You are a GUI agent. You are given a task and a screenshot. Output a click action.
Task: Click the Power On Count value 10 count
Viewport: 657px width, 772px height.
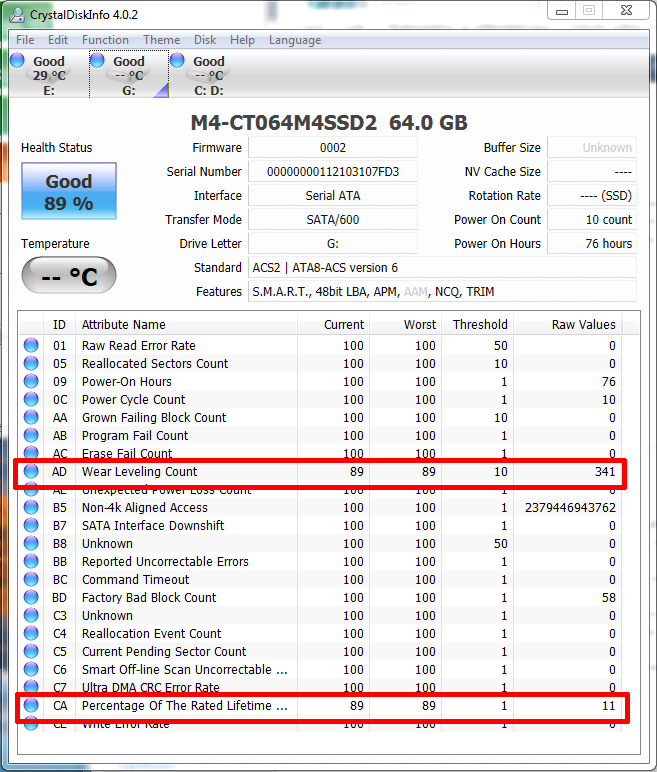point(592,220)
